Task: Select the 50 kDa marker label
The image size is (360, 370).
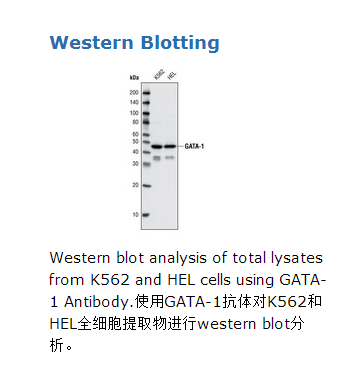Action: pyautogui.click(x=135, y=141)
